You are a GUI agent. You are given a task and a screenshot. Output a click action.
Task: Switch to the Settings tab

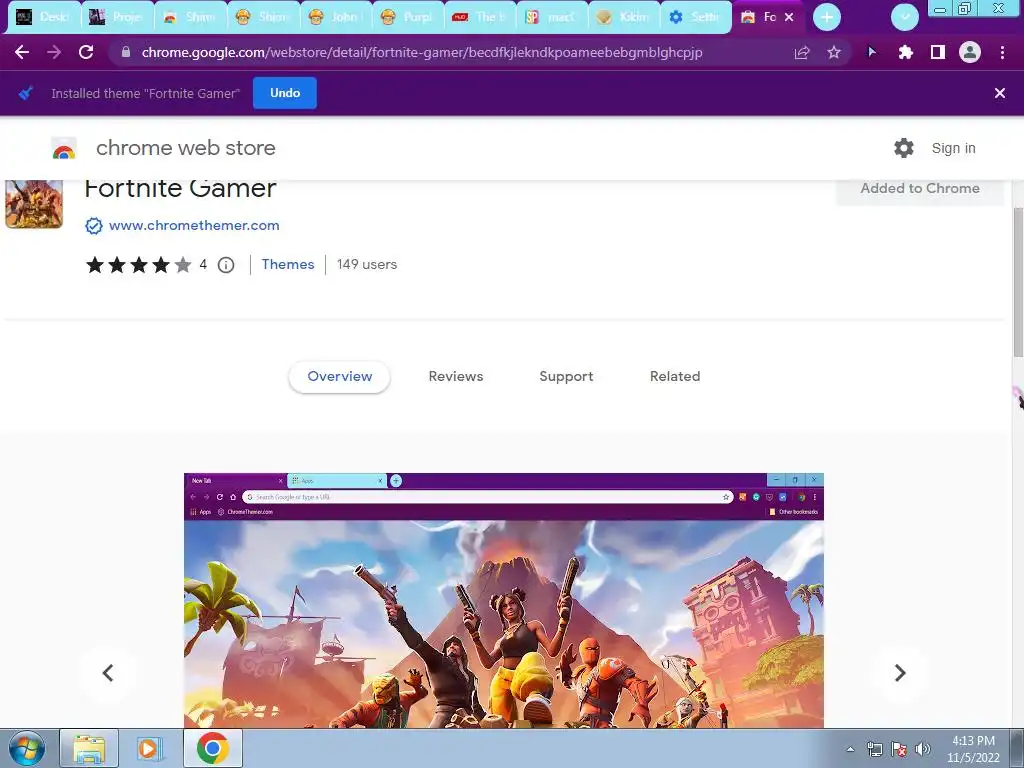click(x=696, y=17)
